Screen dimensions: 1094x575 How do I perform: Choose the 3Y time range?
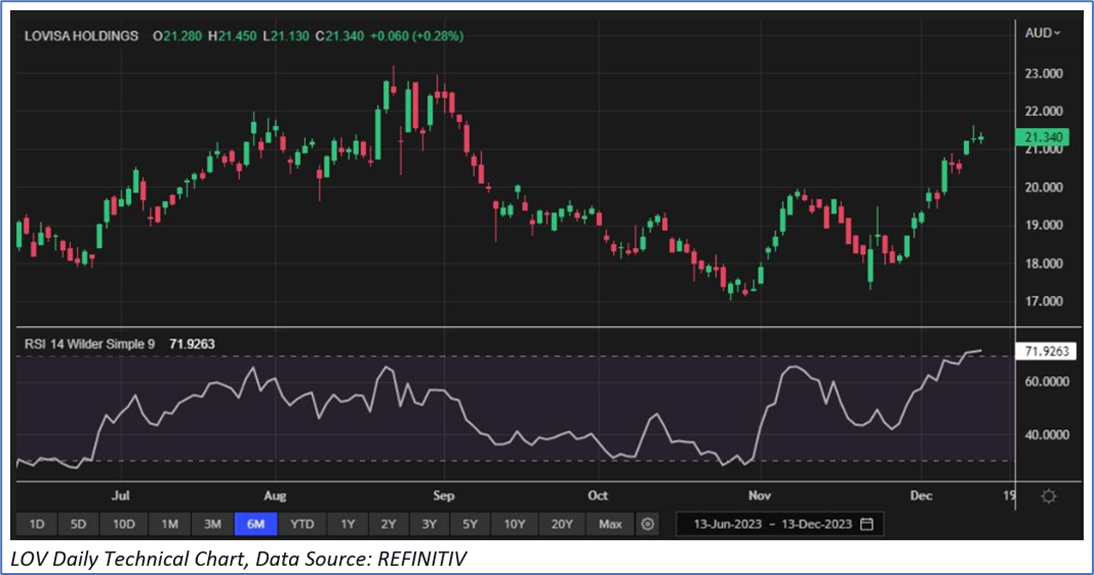click(x=429, y=524)
